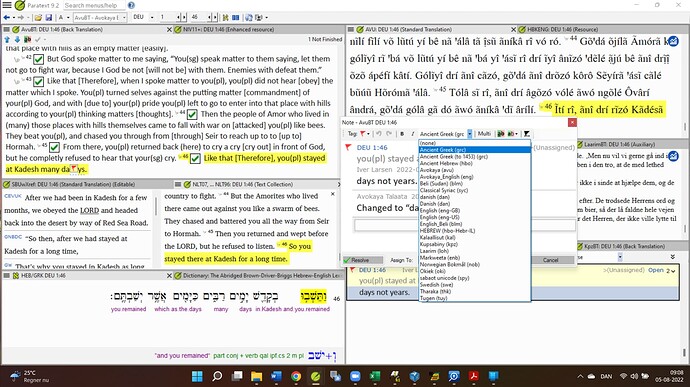Expand the double chevron in KpzBT pane
Viewport: 690px width, 387px height.
coord(672,257)
